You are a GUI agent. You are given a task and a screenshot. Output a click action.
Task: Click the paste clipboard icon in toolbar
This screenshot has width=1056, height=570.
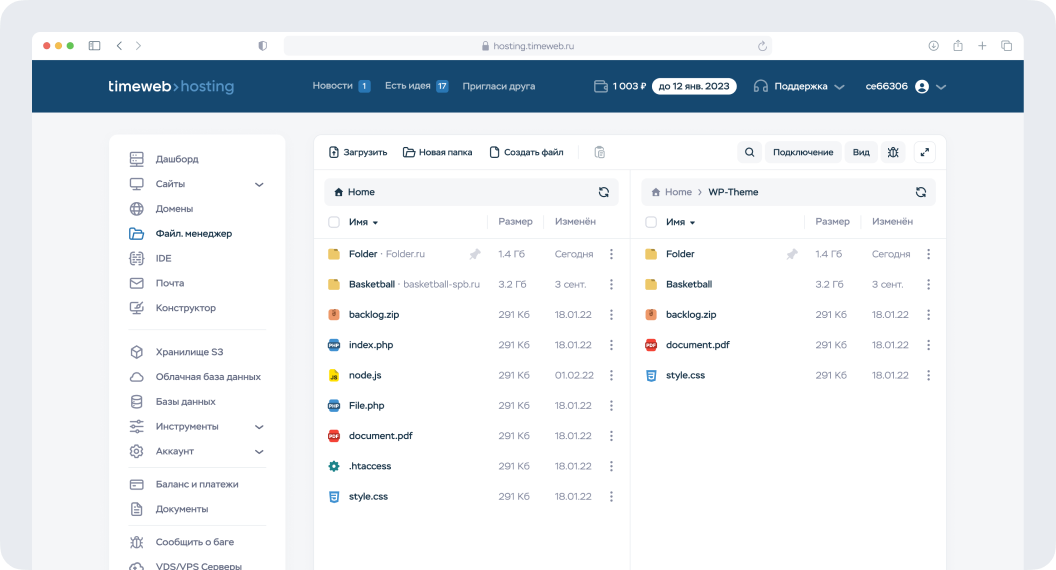click(600, 152)
